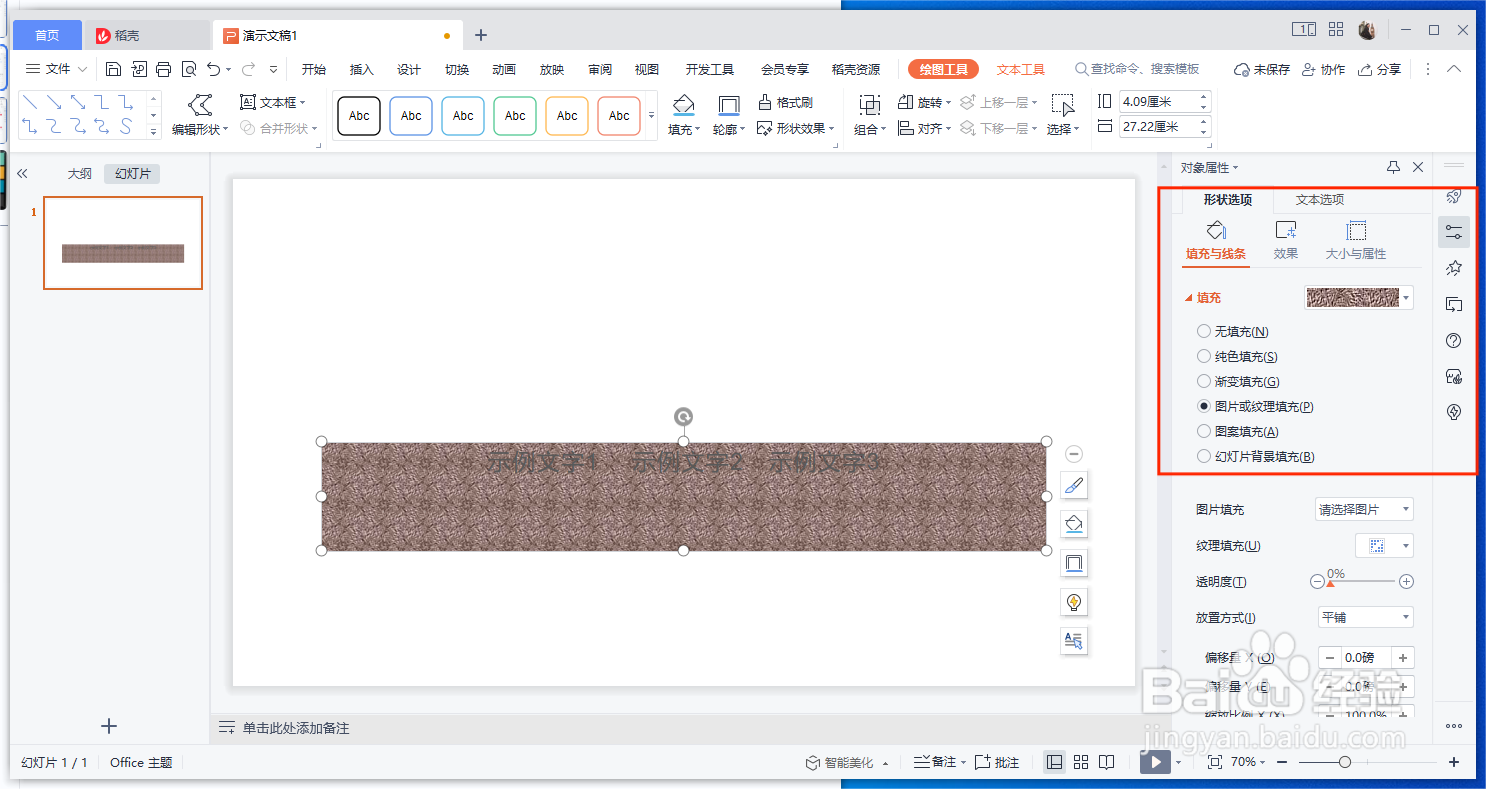Open the Drawing Tools (绘图工具) tab
Viewport: 1486px width, 789px height.
(943, 69)
